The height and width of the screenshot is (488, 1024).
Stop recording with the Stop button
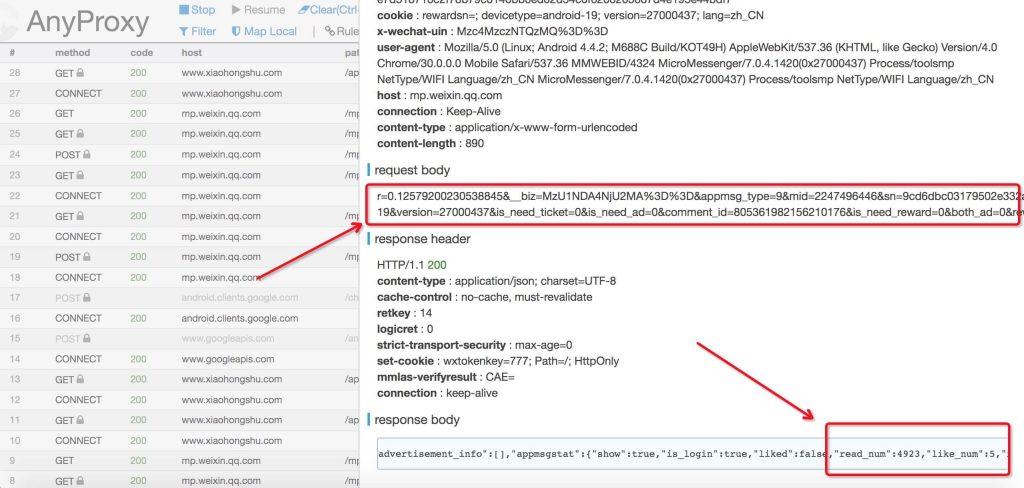(197, 10)
